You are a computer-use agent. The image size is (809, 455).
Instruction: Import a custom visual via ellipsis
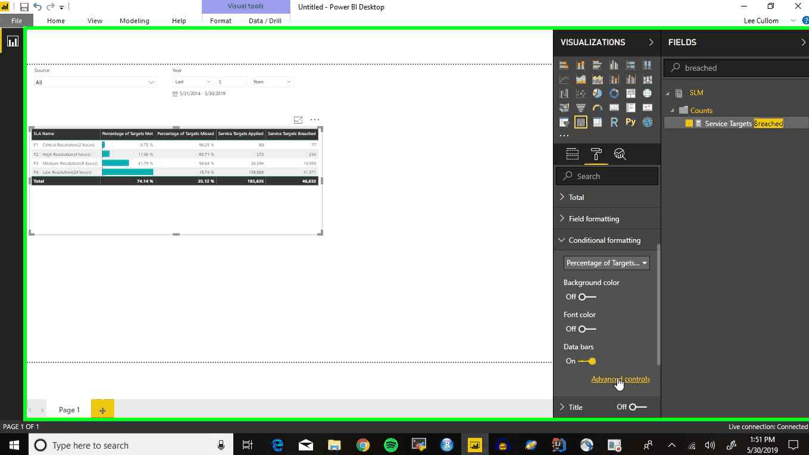click(x=564, y=136)
